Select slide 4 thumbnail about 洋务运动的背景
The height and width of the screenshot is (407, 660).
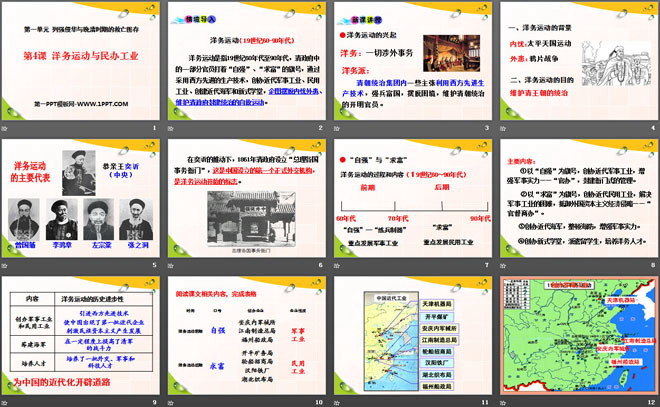point(579,61)
